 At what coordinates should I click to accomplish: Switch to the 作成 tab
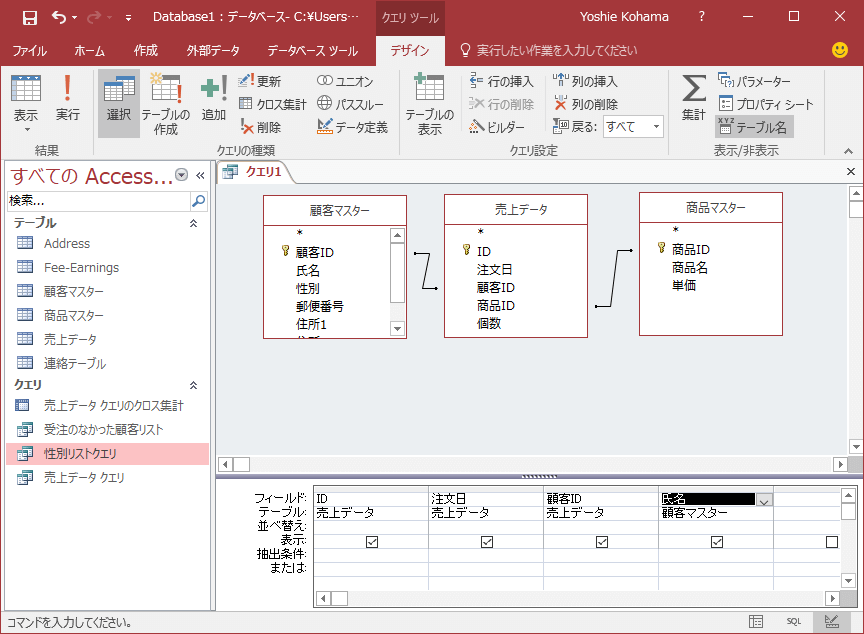click(146, 51)
